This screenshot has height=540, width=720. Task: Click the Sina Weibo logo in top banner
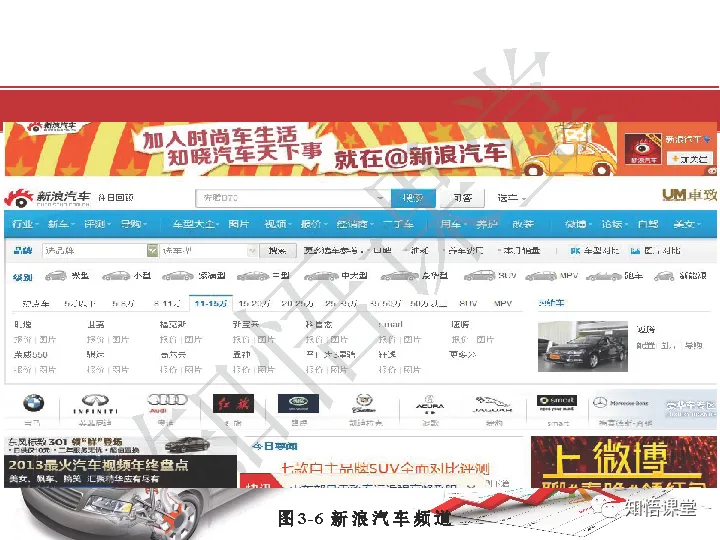click(x=643, y=148)
